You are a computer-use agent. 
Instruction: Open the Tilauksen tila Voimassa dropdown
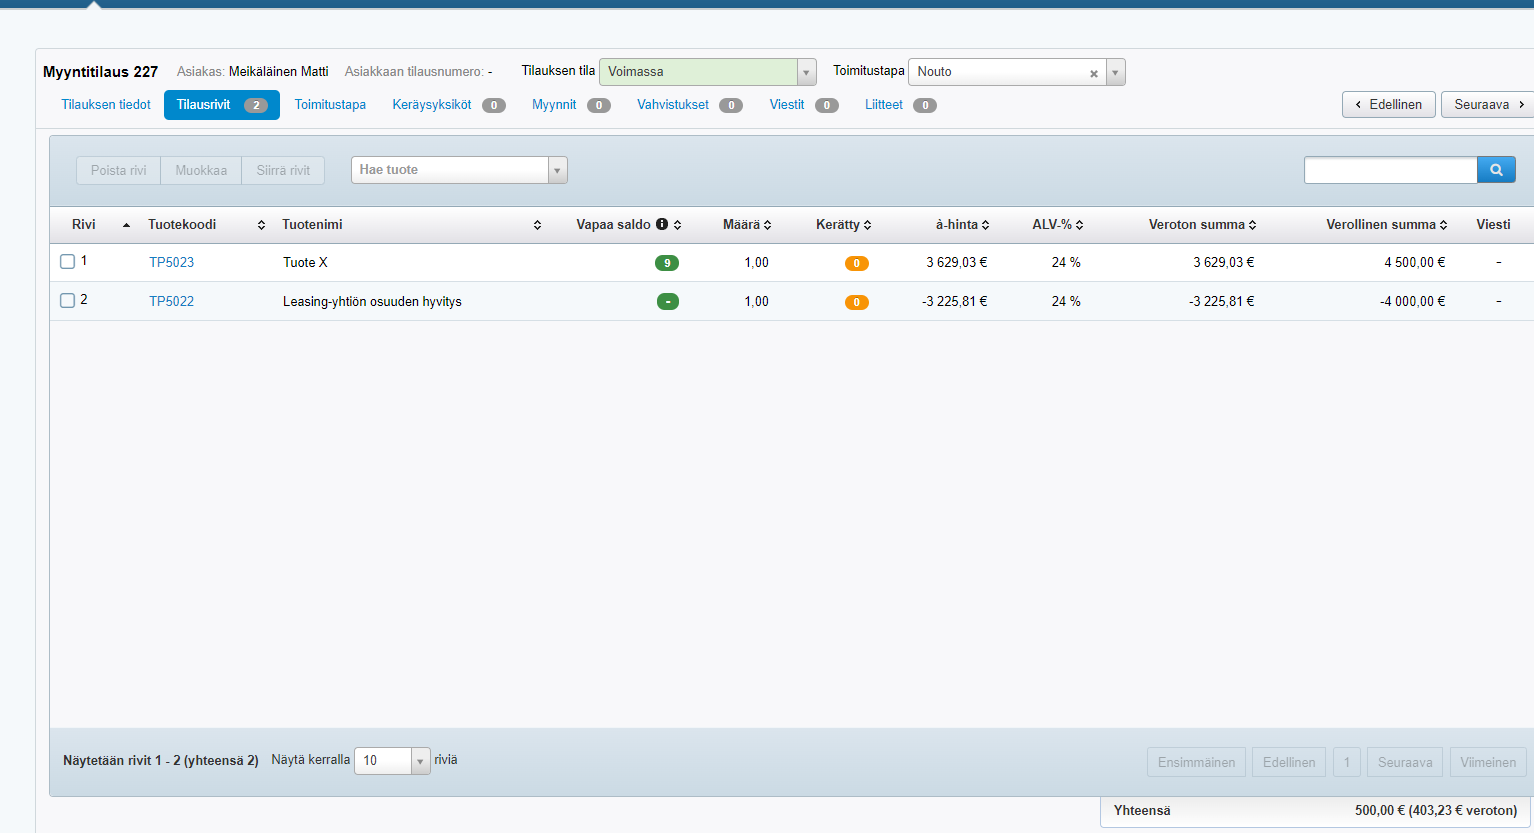[x=806, y=72]
